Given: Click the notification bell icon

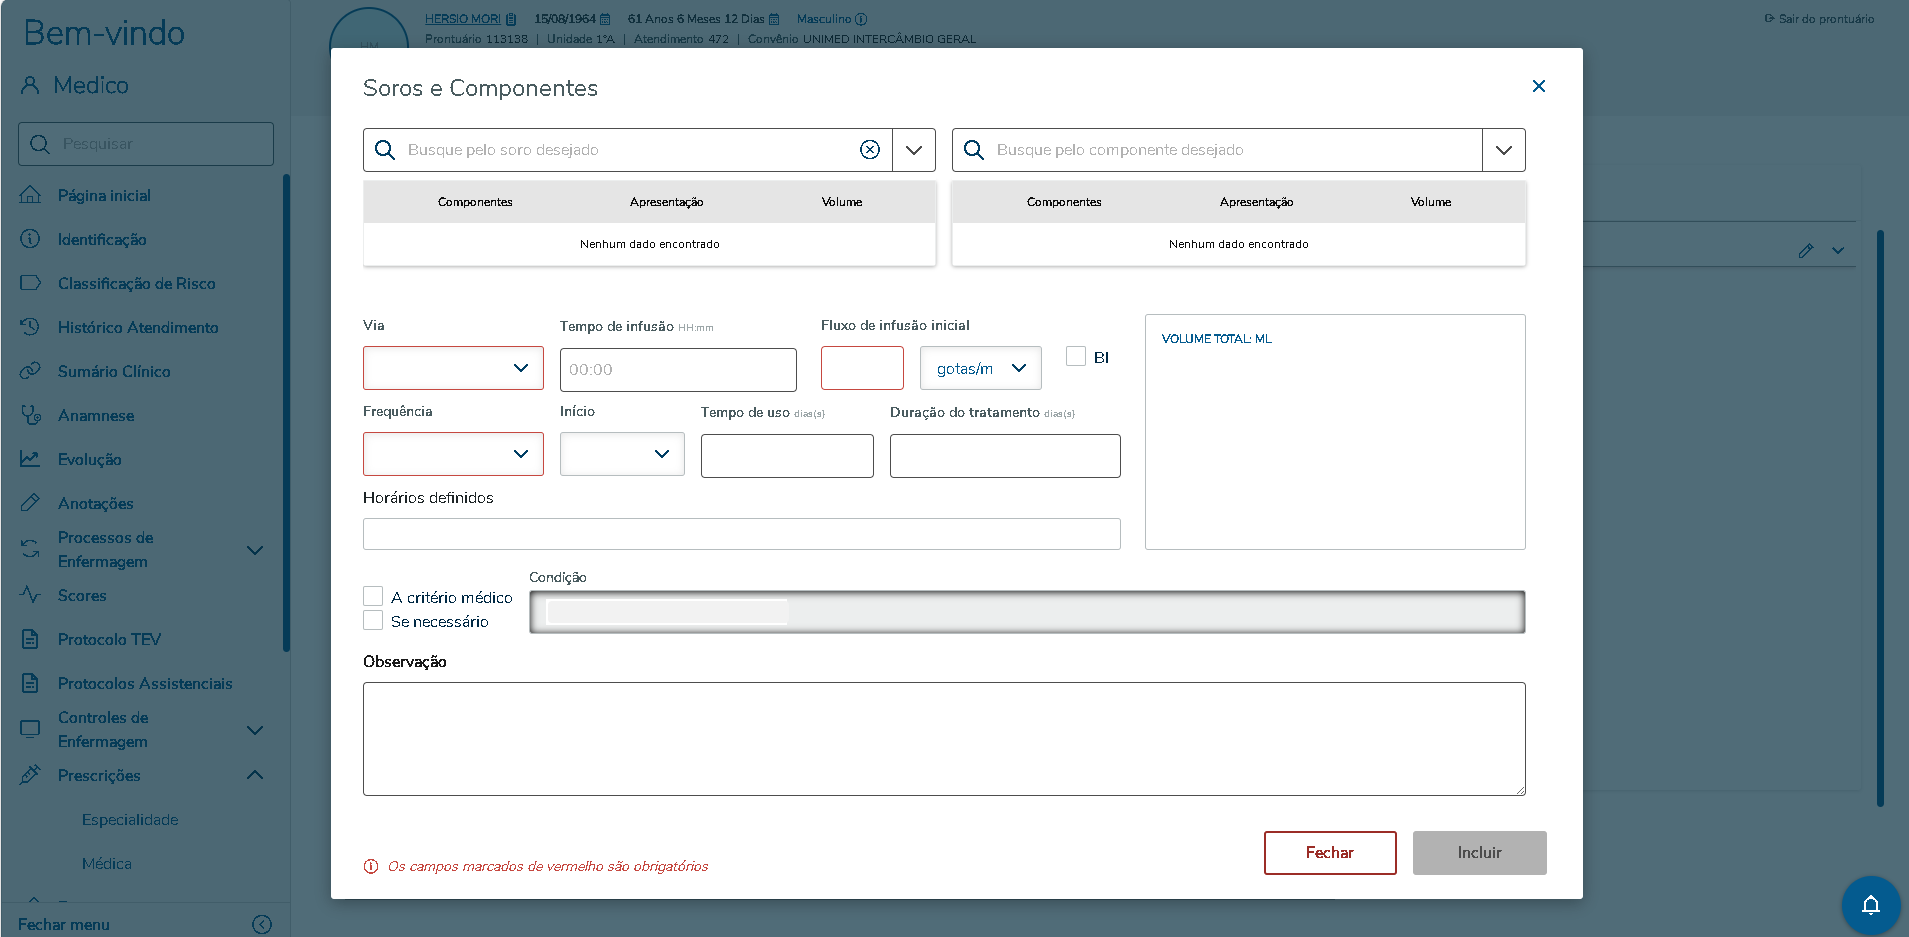Looking at the screenshot, I should pyautogui.click(x=1870, y=905).
